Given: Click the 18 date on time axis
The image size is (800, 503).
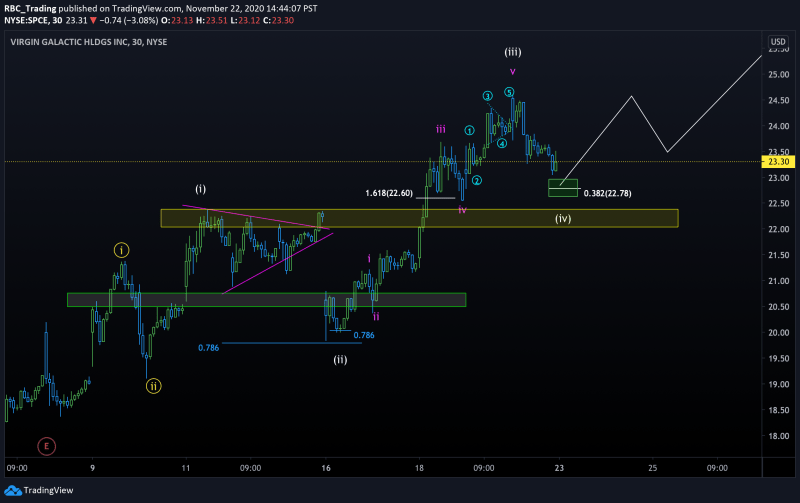Looking at the screenshot, I should click(x=419, y=468).
